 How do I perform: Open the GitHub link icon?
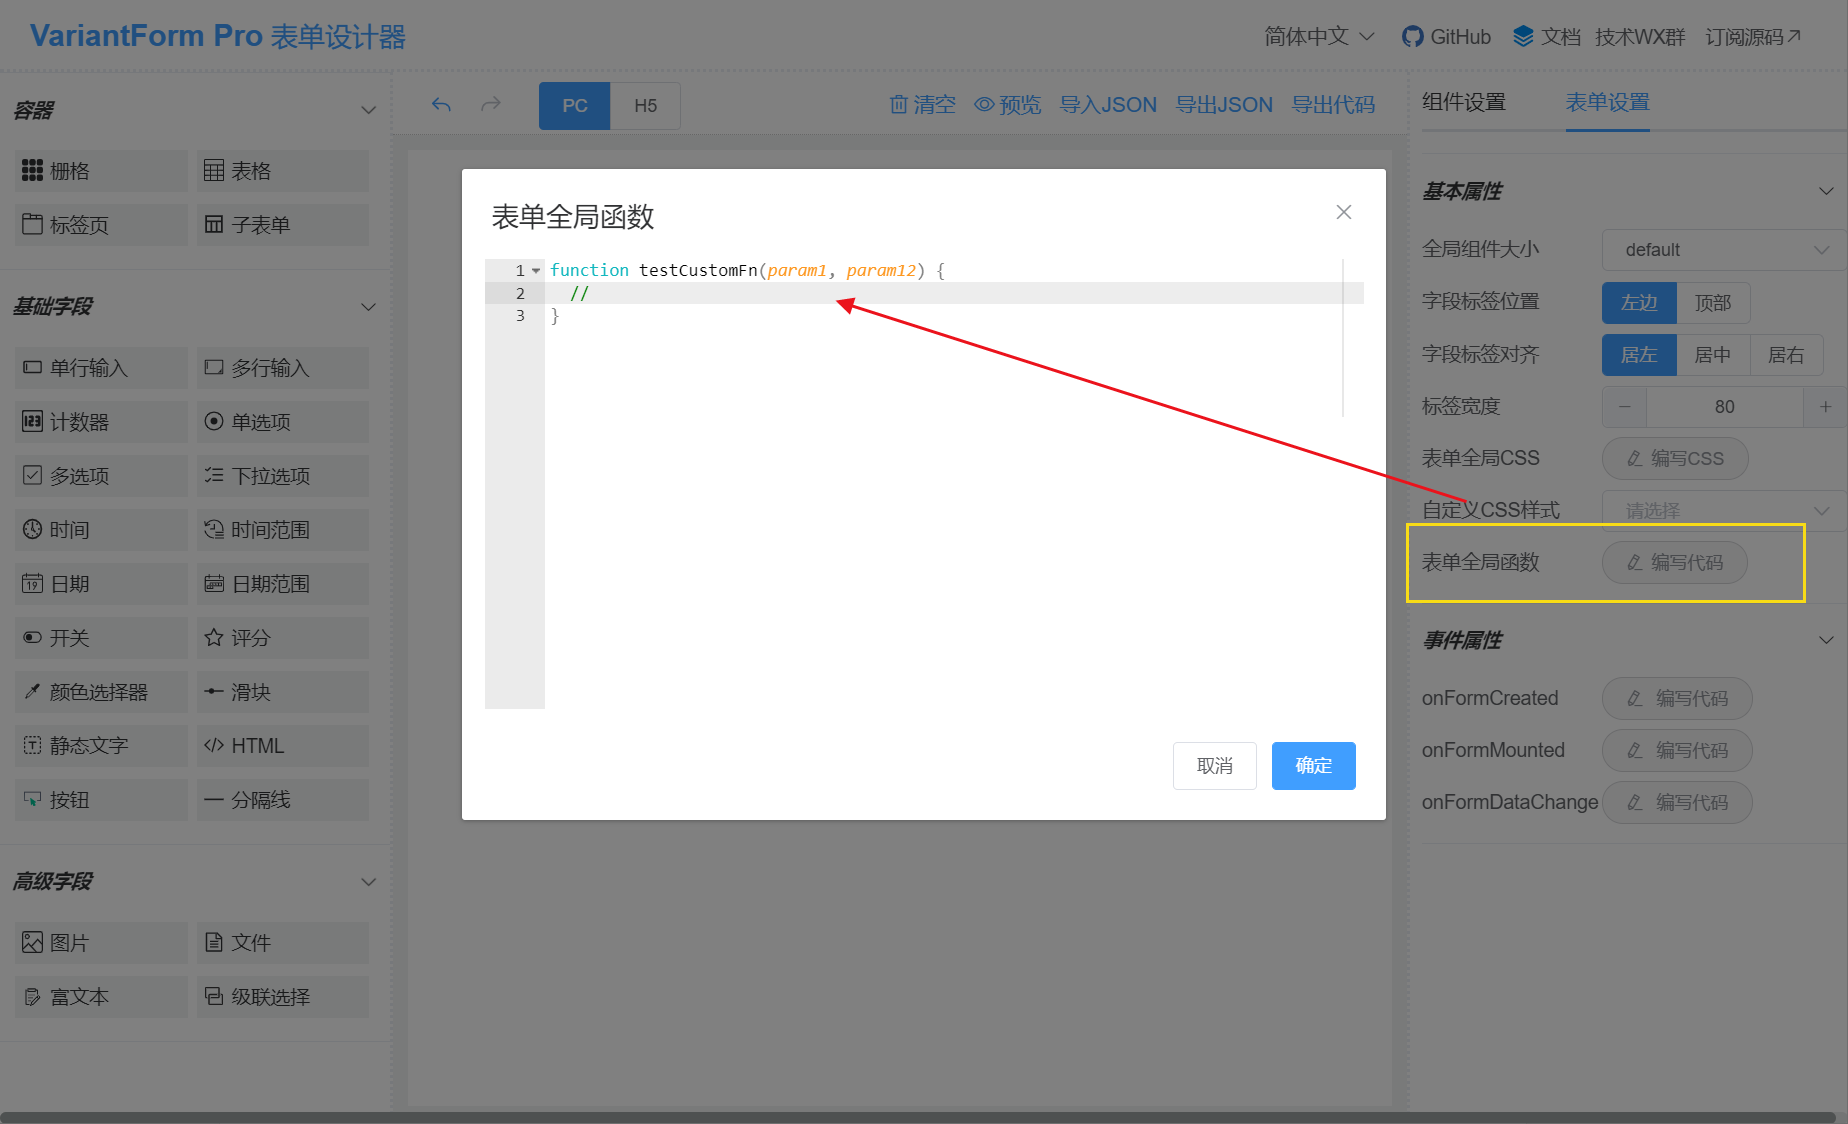coord(1412,37)
